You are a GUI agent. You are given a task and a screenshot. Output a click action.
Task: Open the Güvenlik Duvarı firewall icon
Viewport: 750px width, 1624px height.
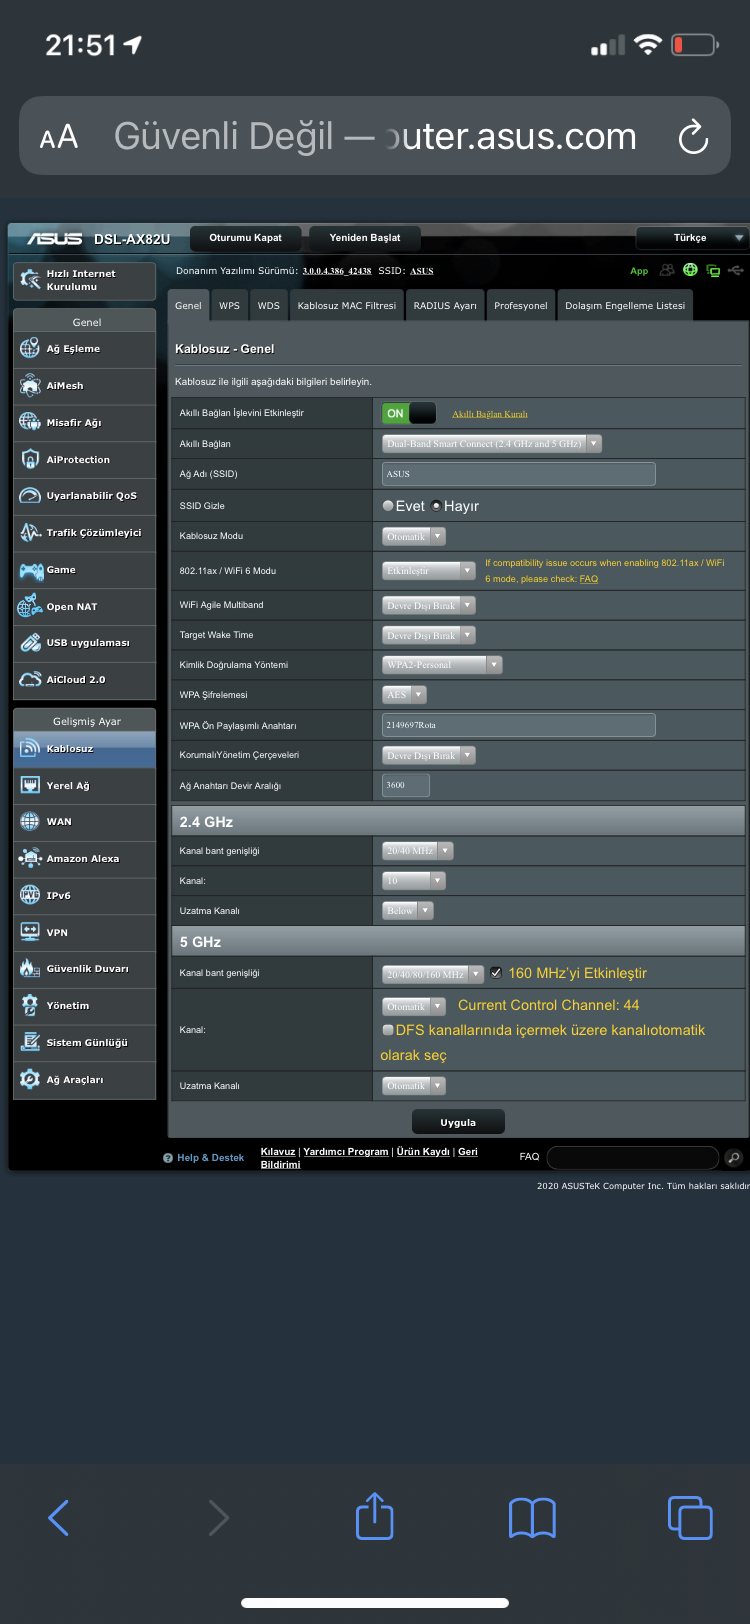[x=30, y=969]
